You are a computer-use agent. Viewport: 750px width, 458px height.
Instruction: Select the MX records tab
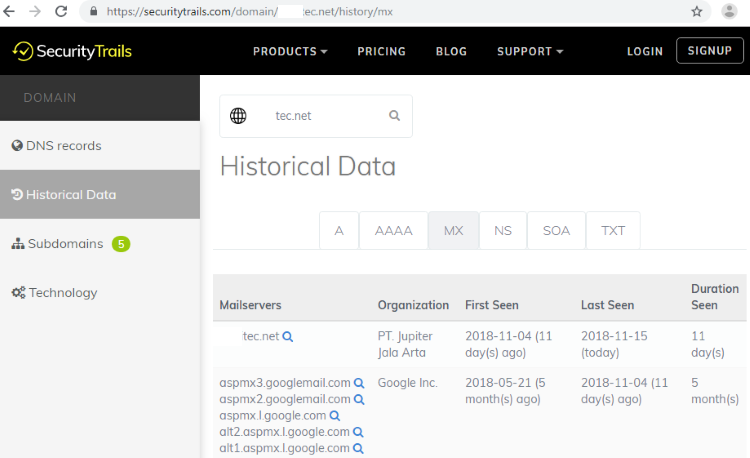tap(453, 230)
